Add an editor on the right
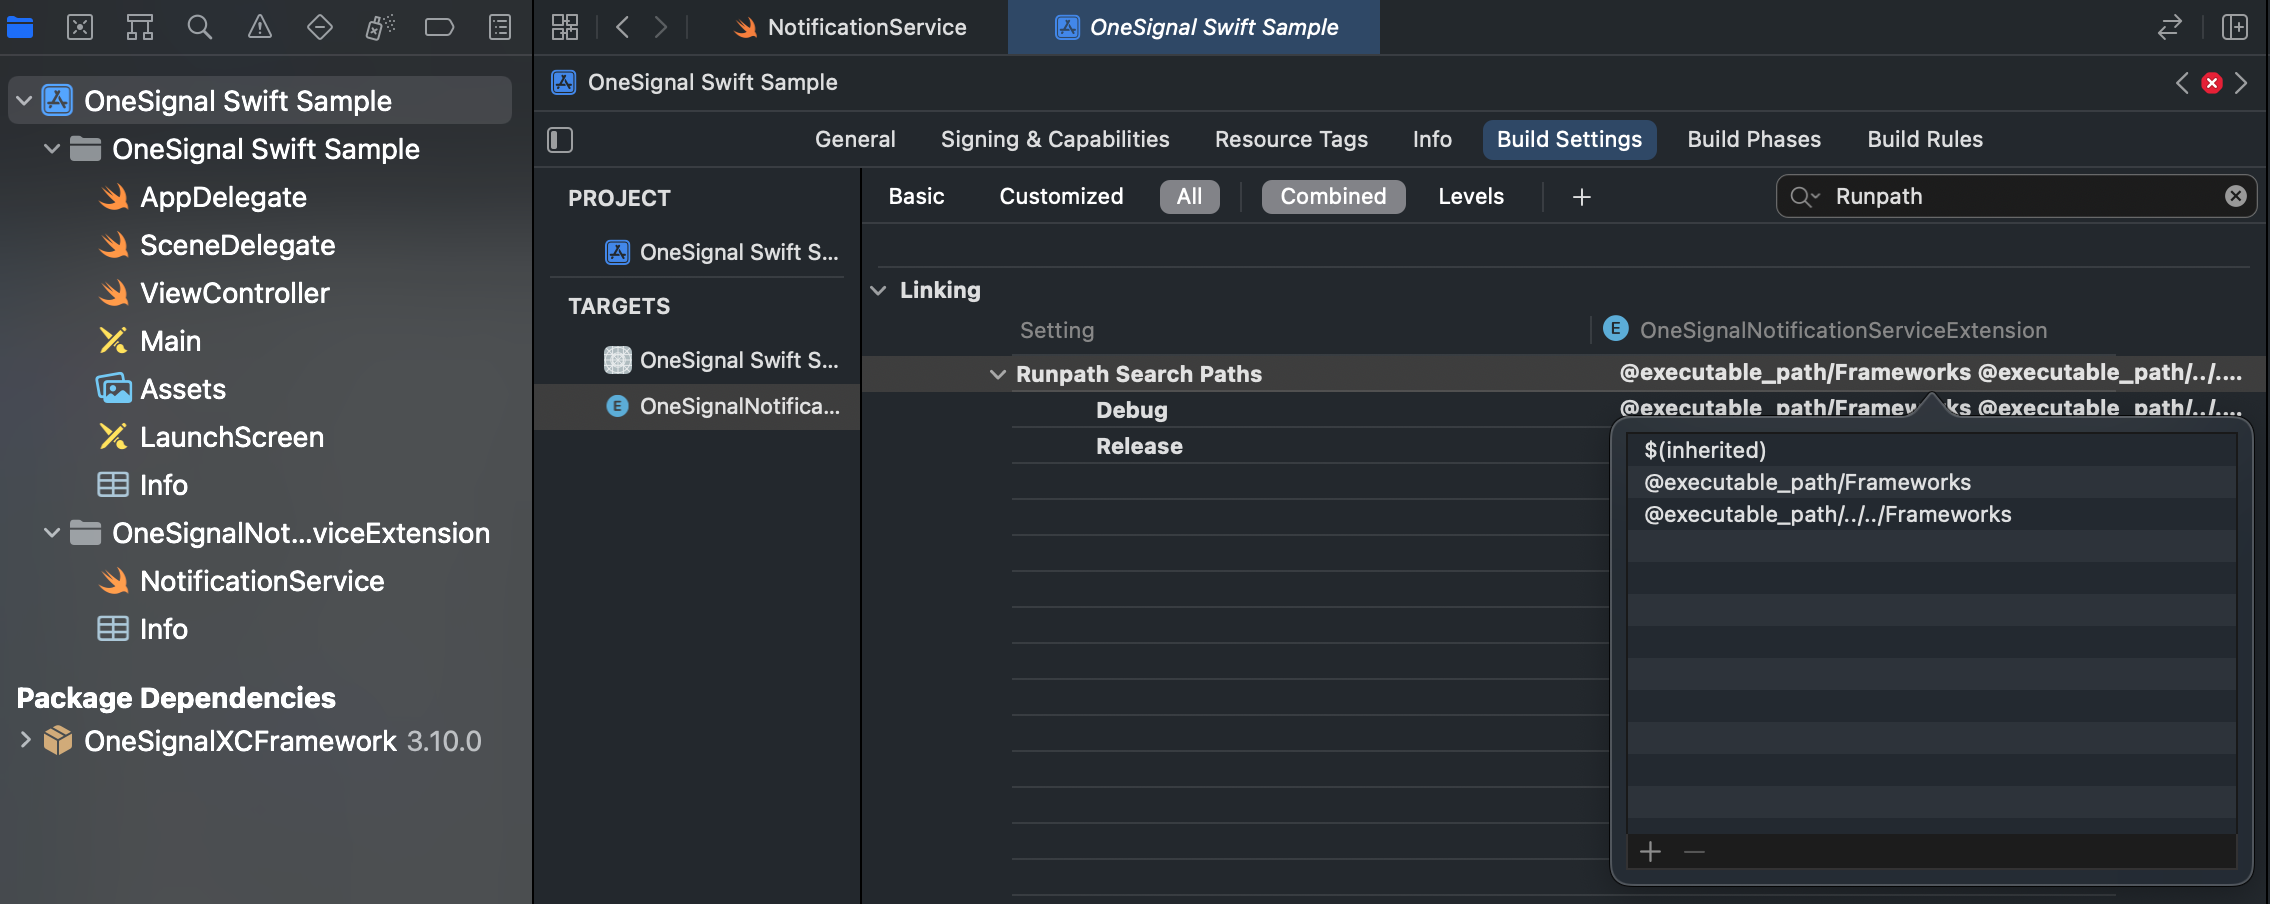The height and width of the screenshot is (904, 2270). (x=2234, y=27)
